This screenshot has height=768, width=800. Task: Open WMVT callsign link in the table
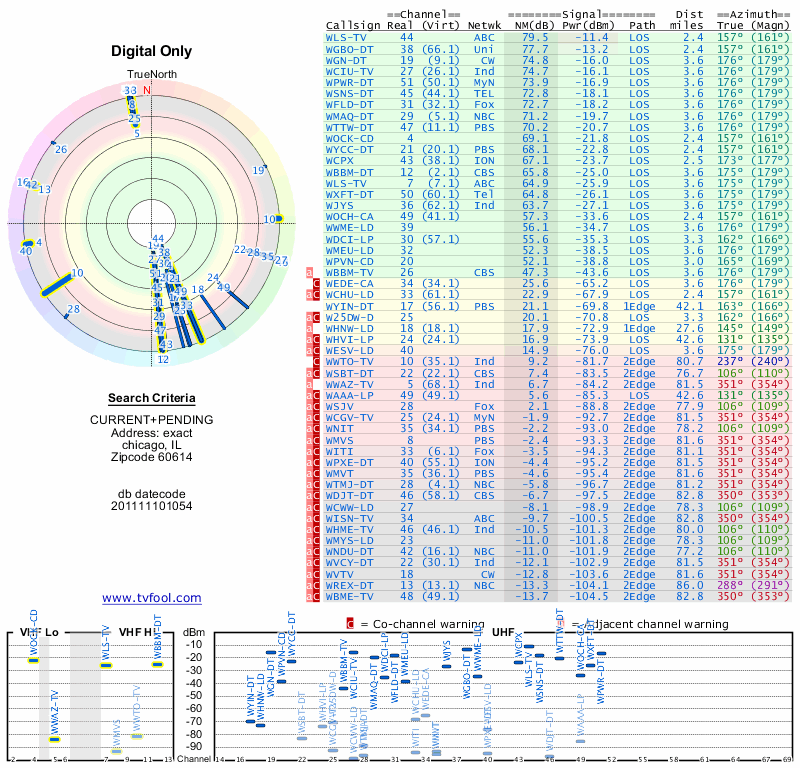click(x=339, y=474)
